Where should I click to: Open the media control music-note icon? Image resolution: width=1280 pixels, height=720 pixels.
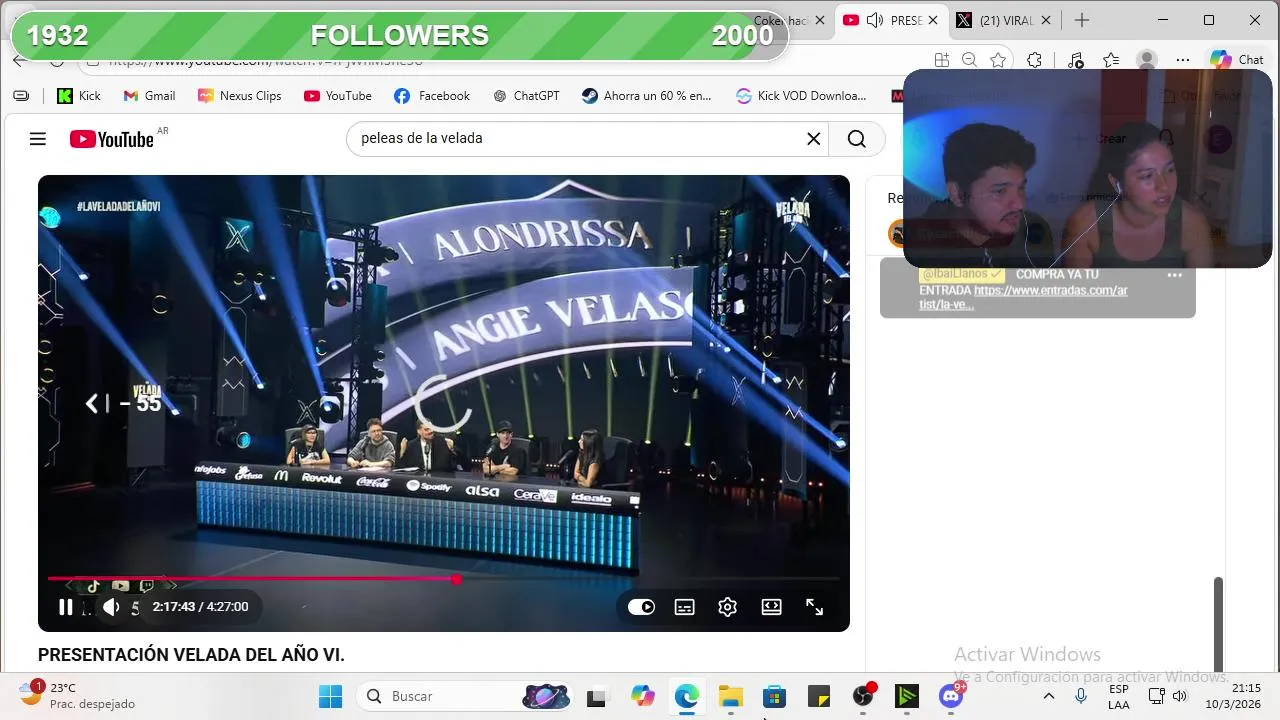click(x=1075, y=60)
